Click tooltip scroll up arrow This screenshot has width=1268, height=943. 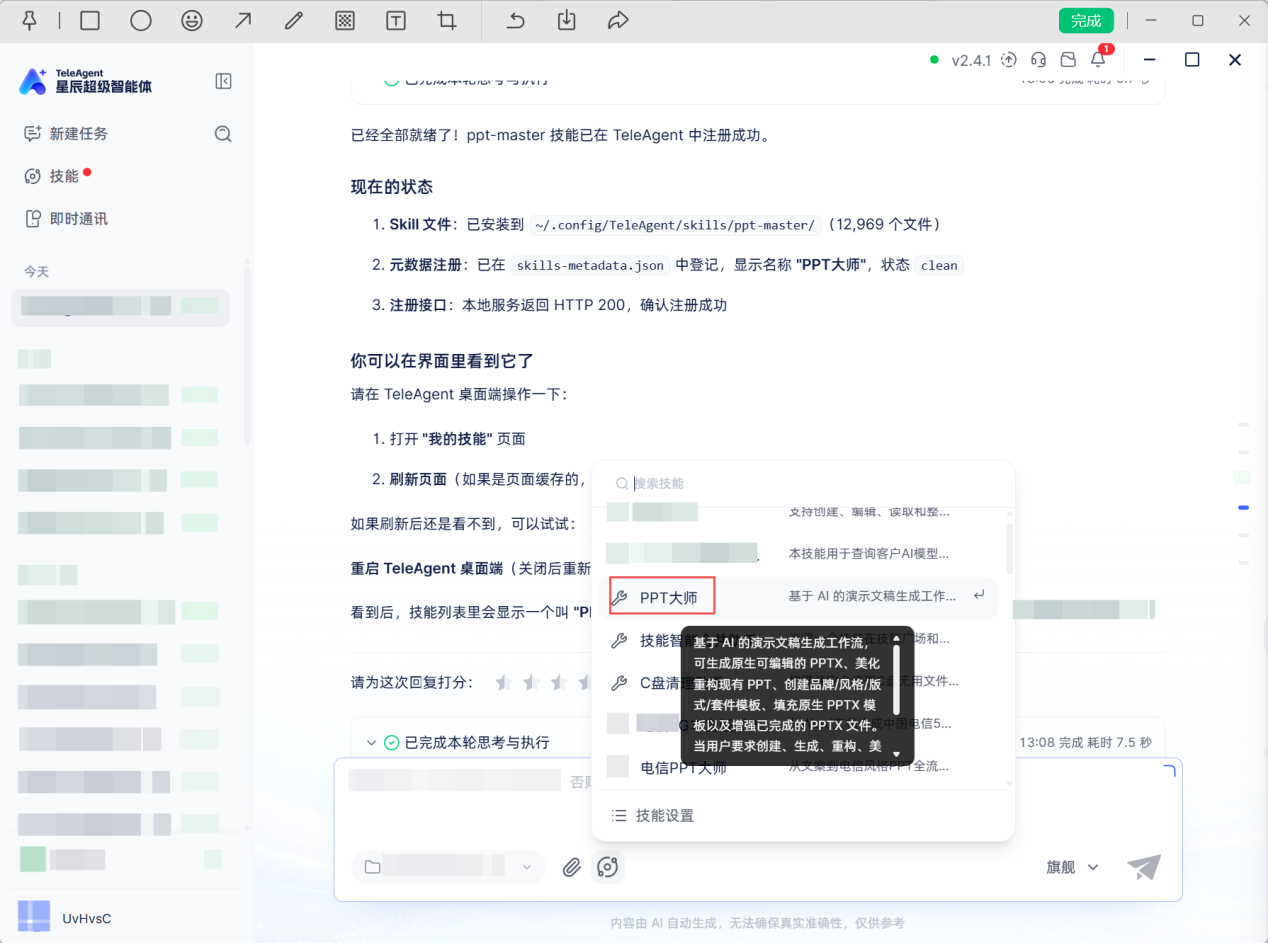(896, 637)
